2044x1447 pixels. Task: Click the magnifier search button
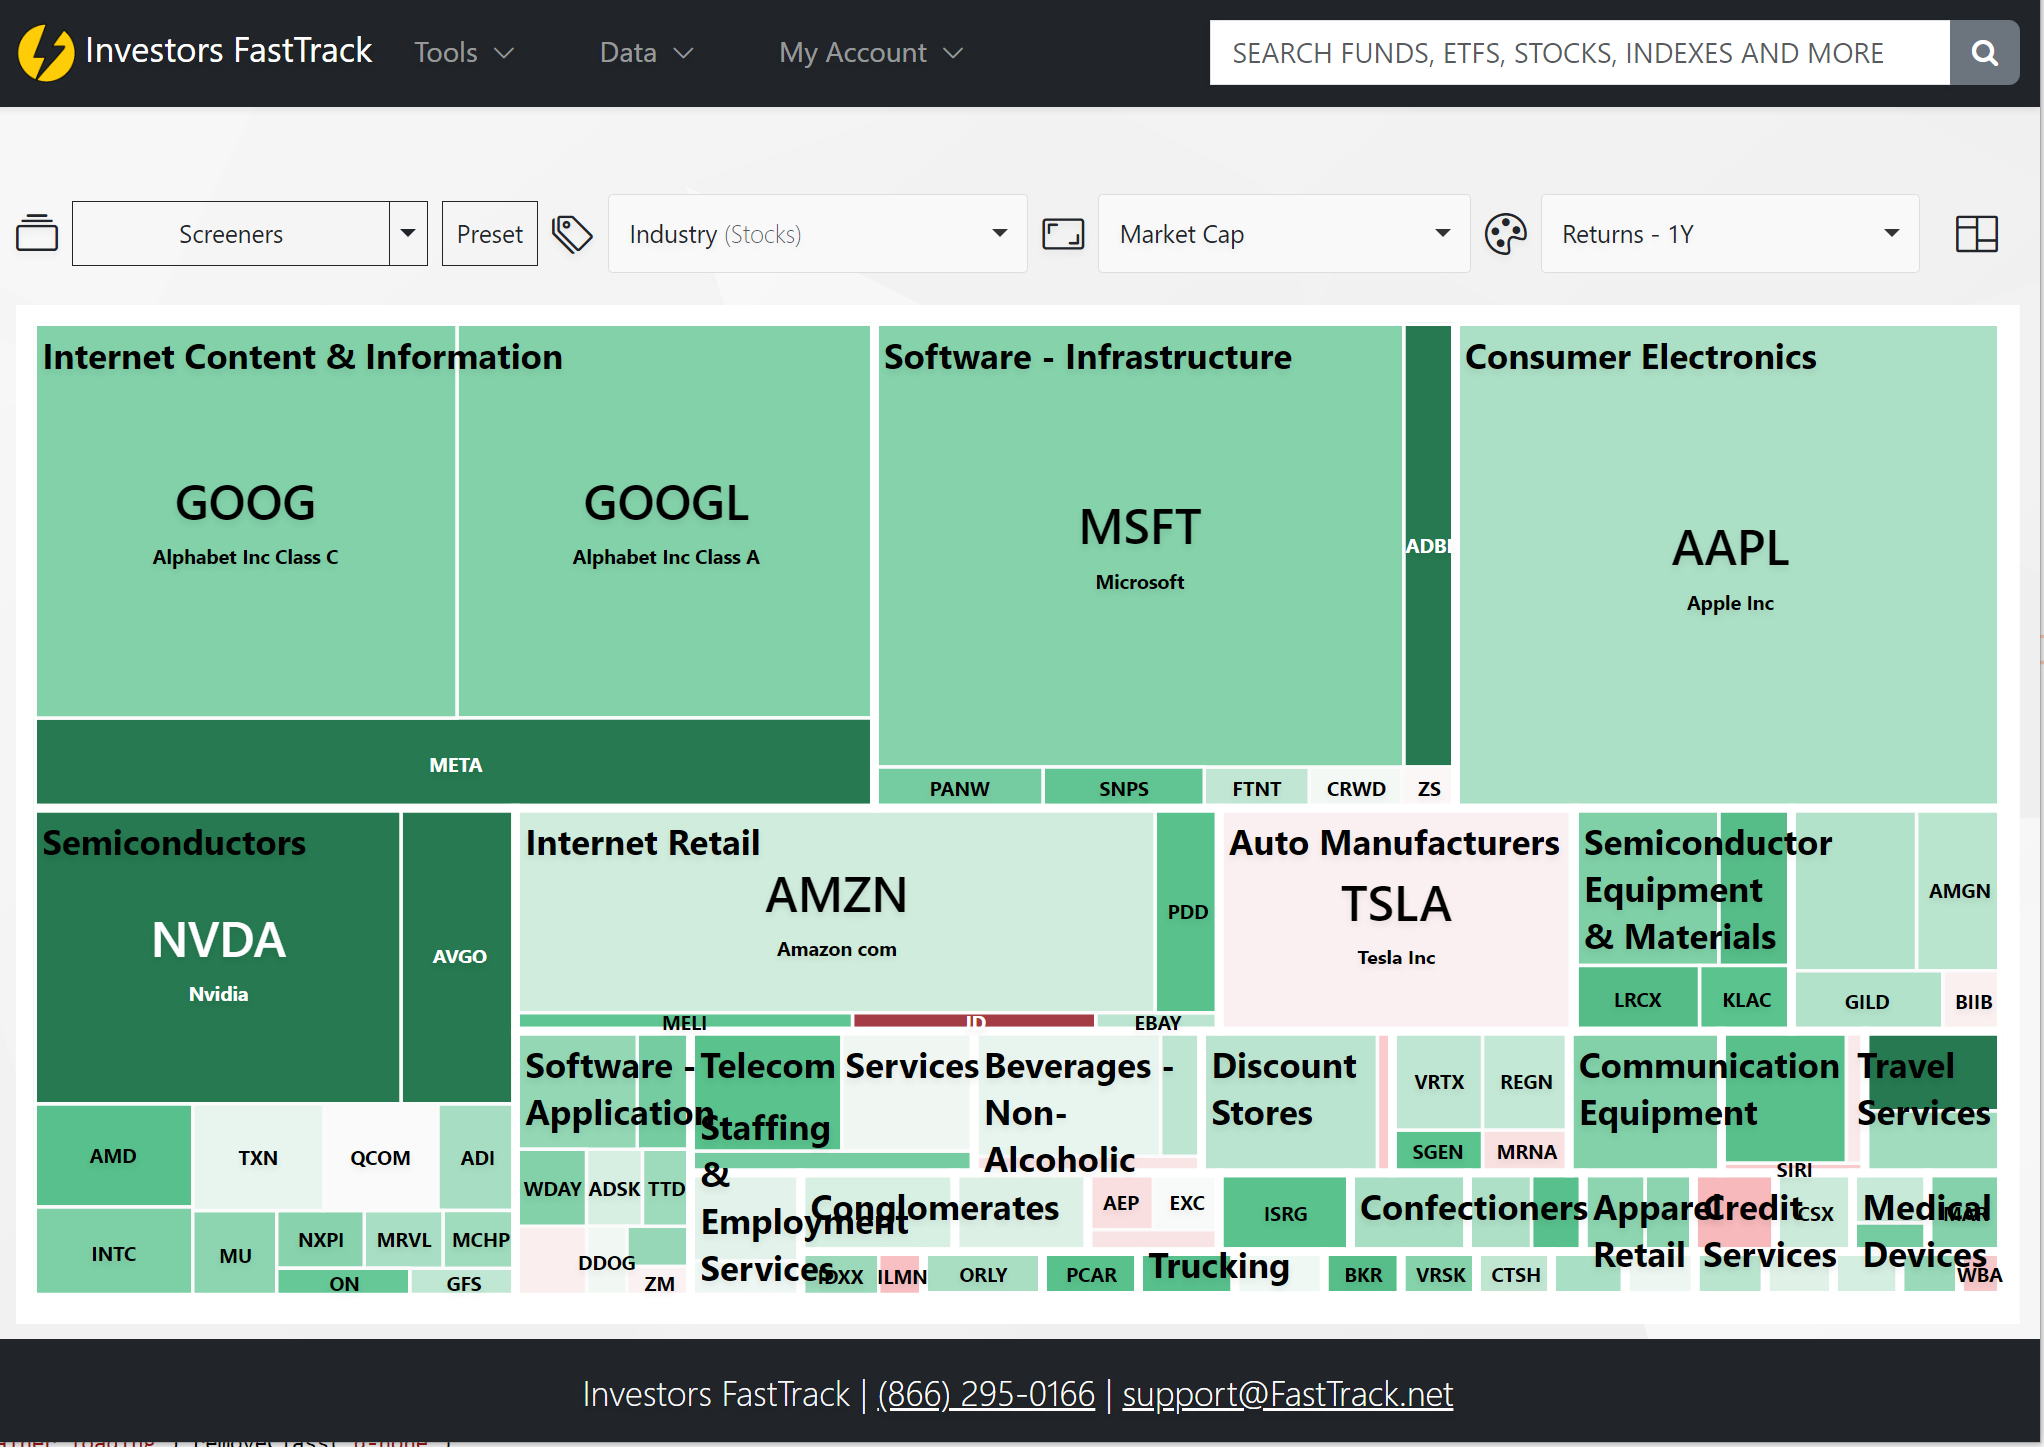(x=1984, y=52)
